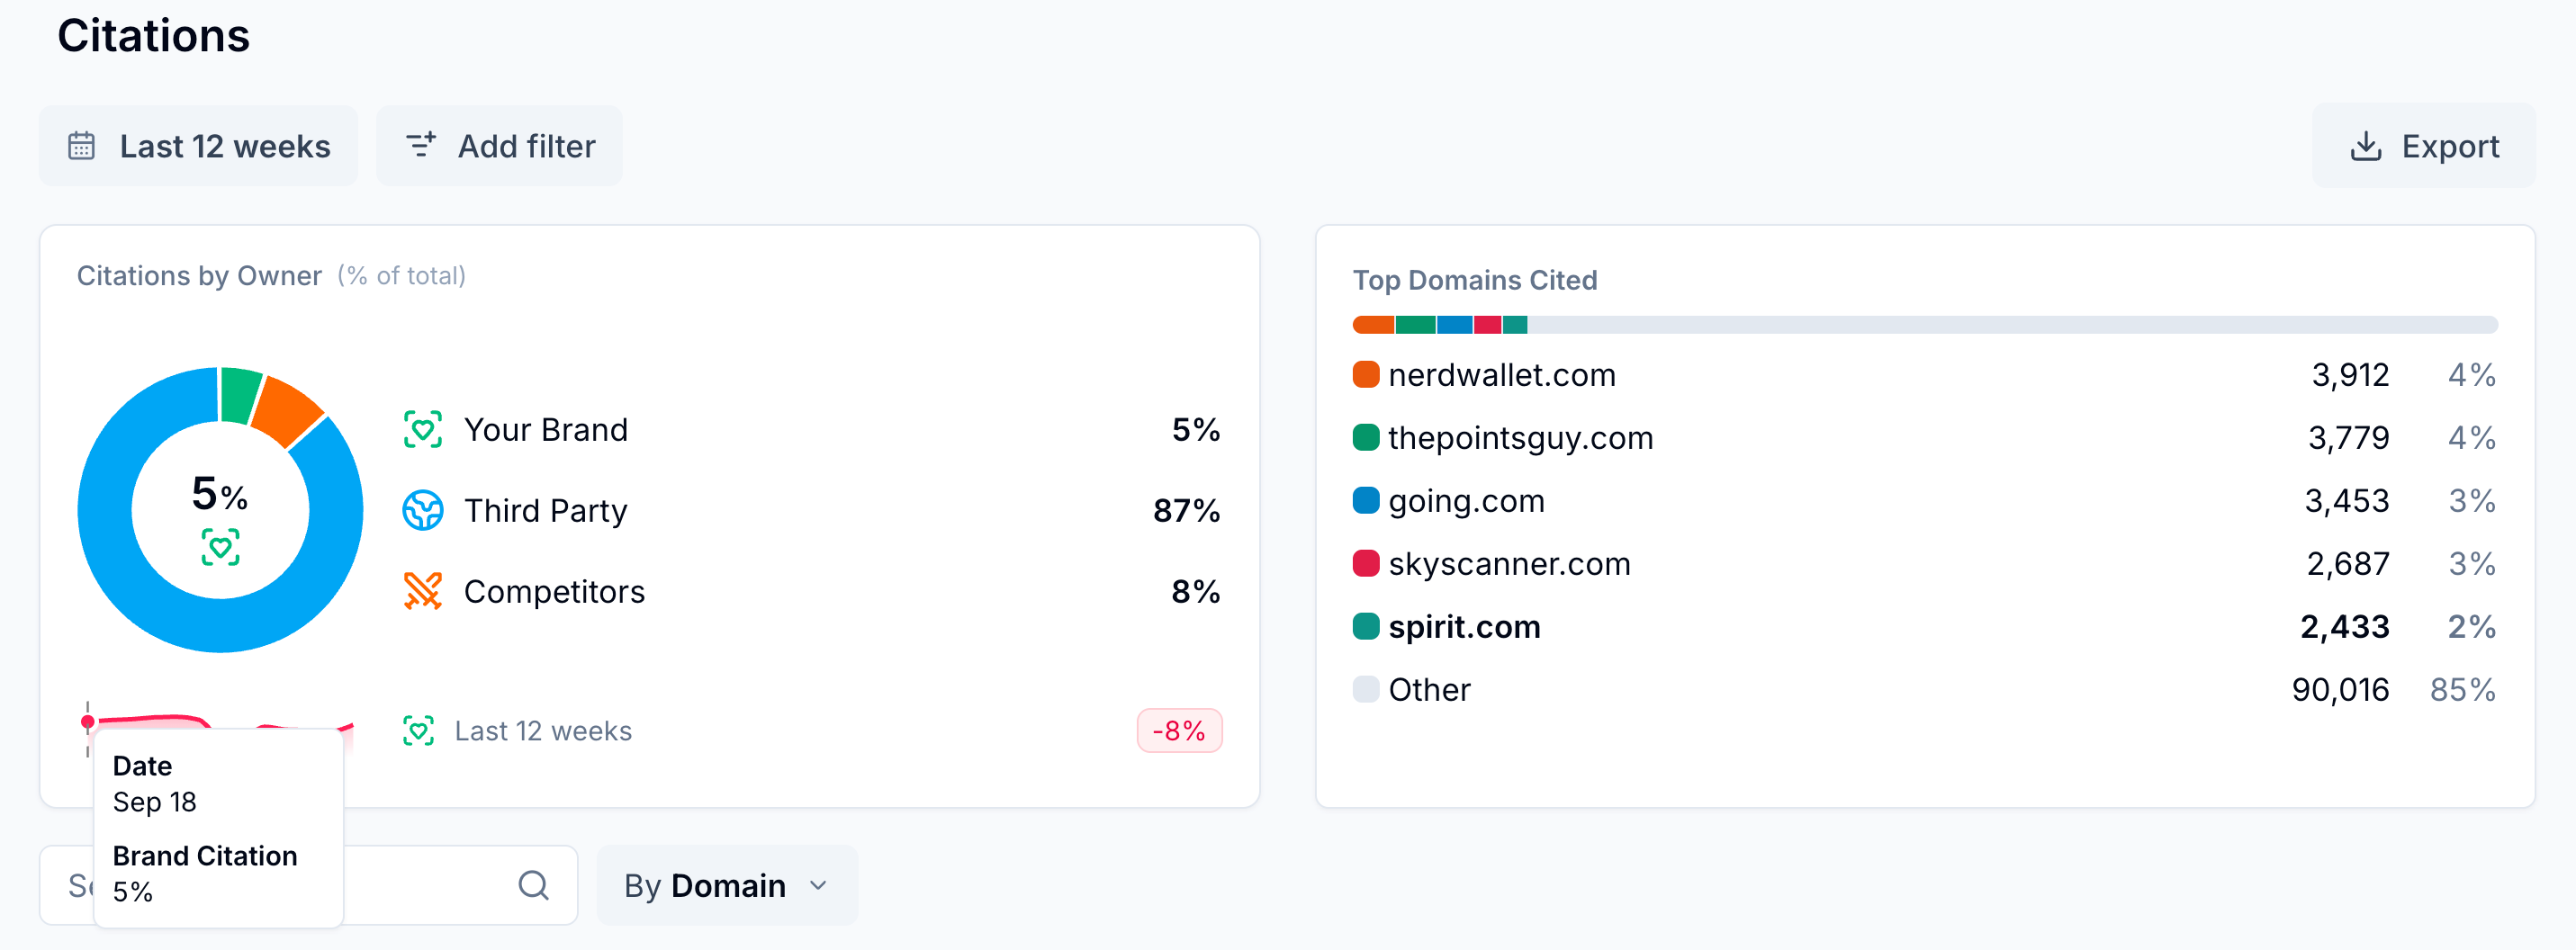Viewport: 2576px width, 950px height.
Task: Click the search magnifier icon
Action: pyautogui.click(x=533, y=885)
